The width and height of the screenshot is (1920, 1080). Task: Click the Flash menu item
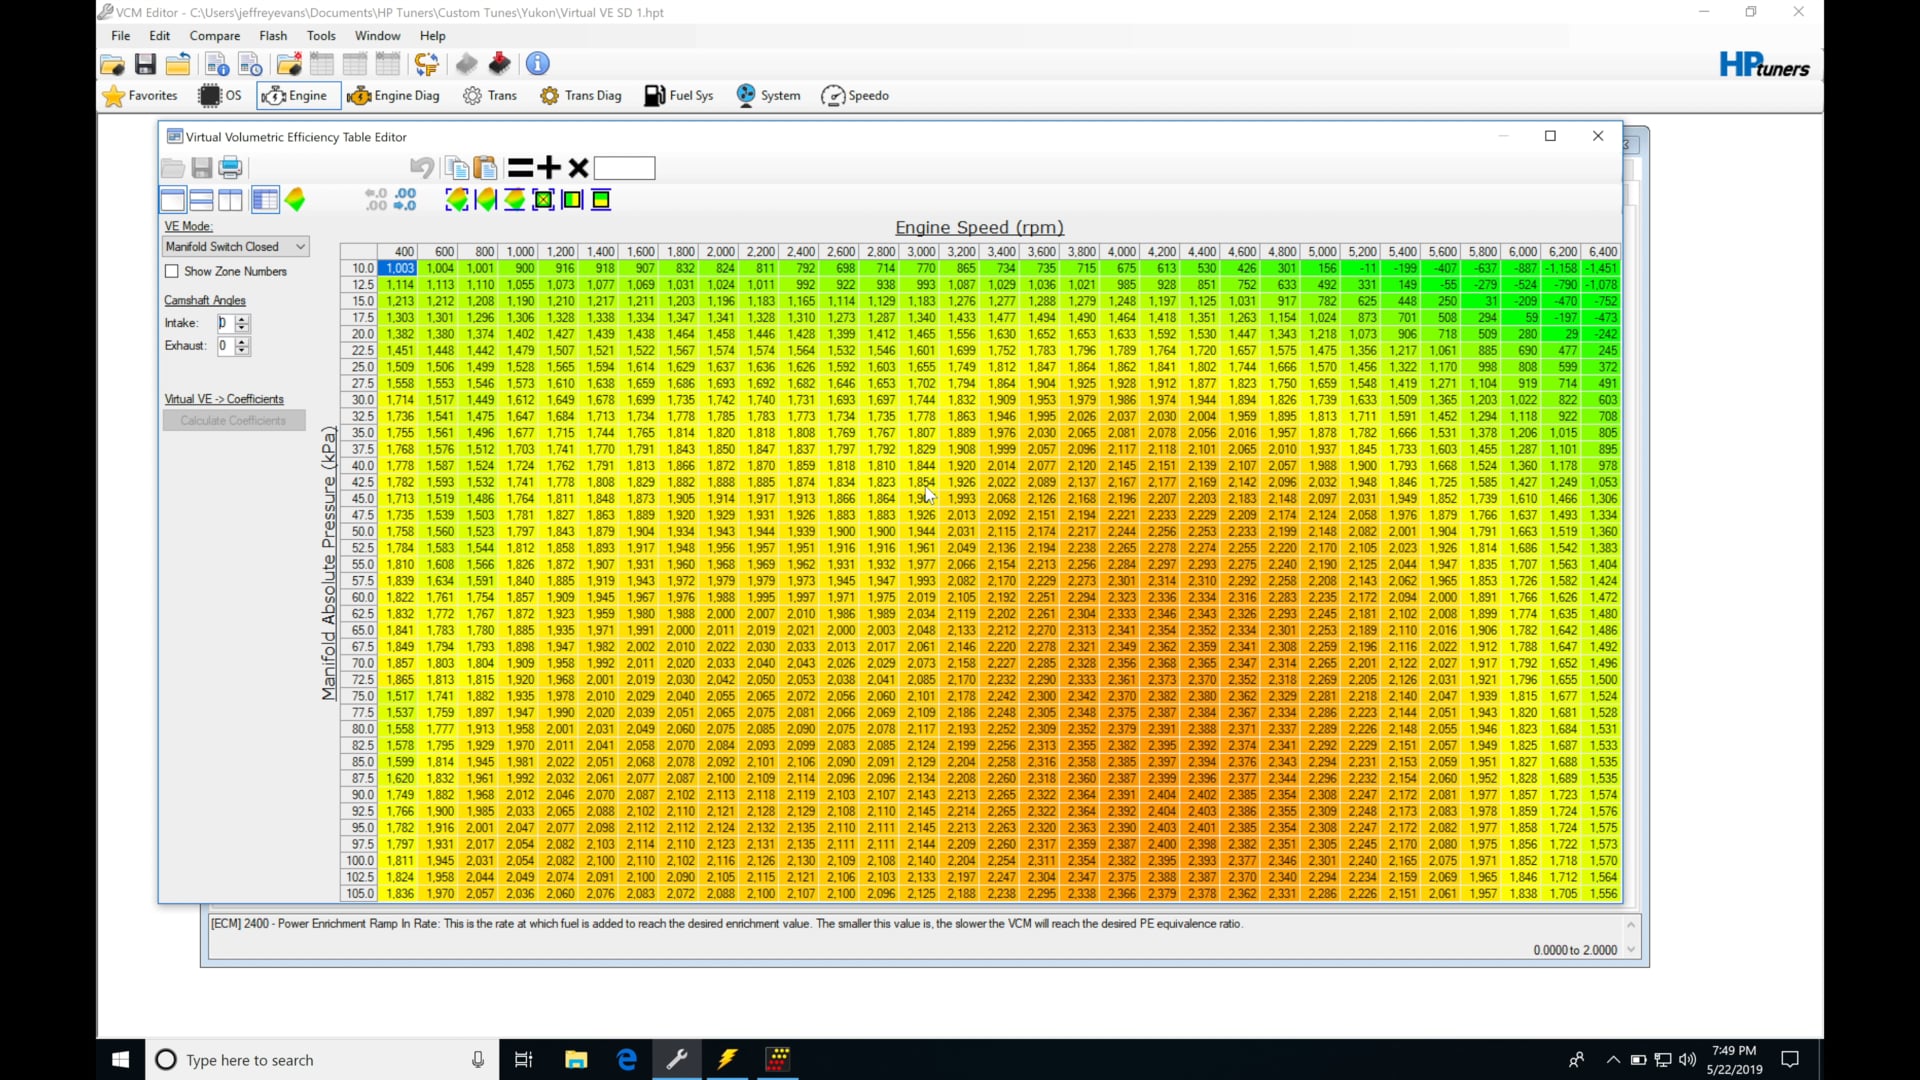click(x=273, y=36)
